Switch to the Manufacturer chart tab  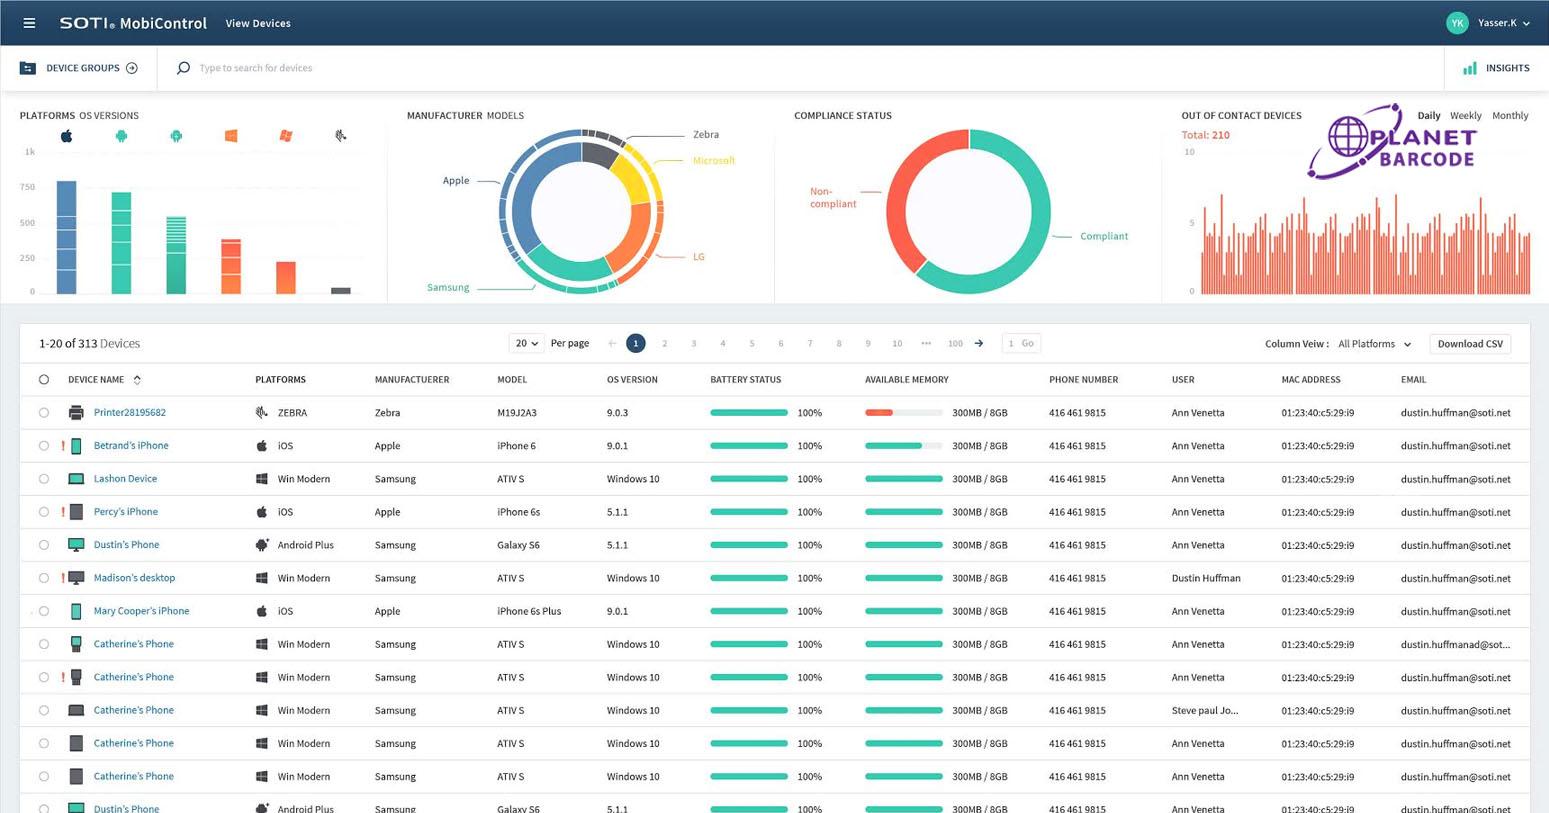point(445,116)
